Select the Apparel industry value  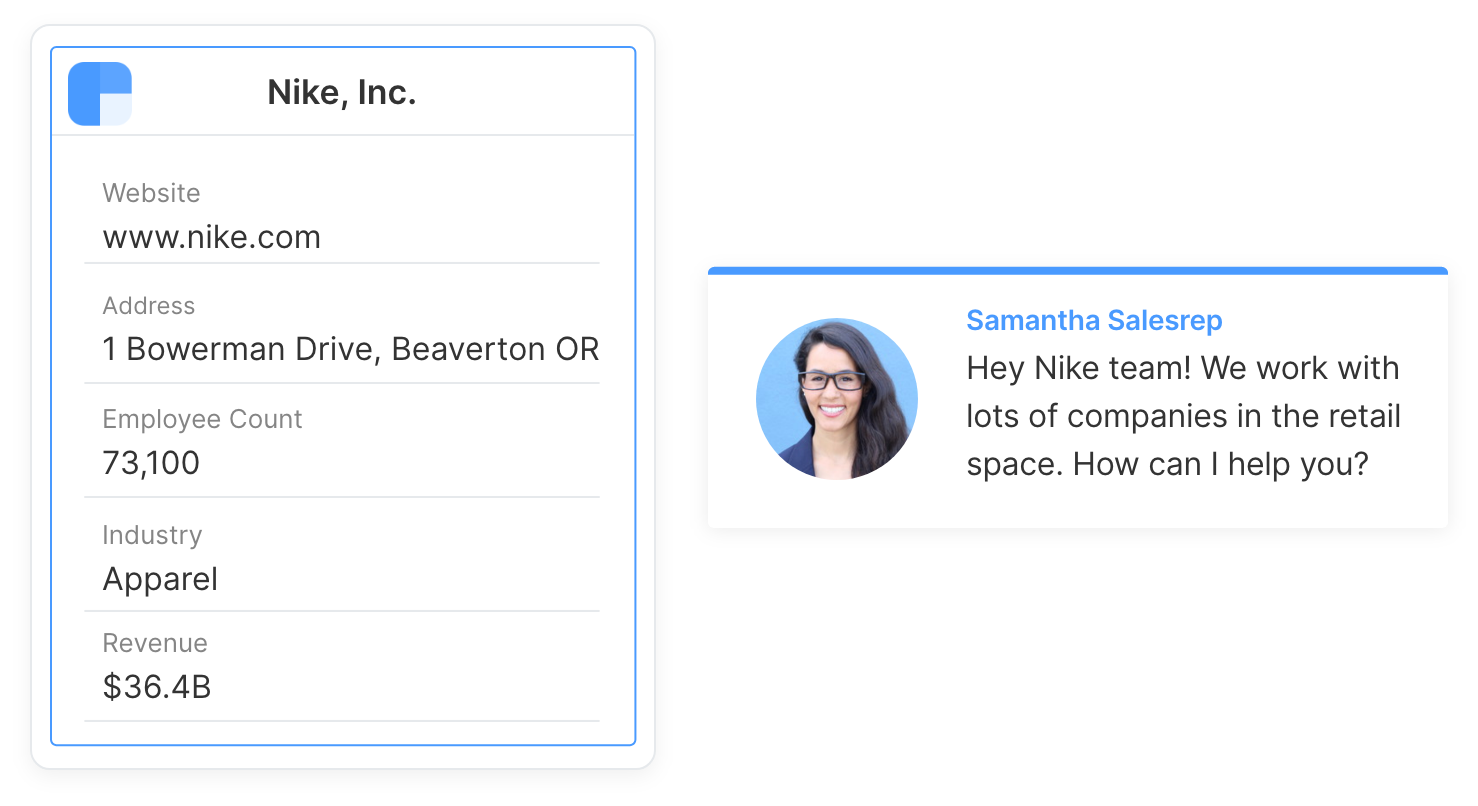(160, 579)
